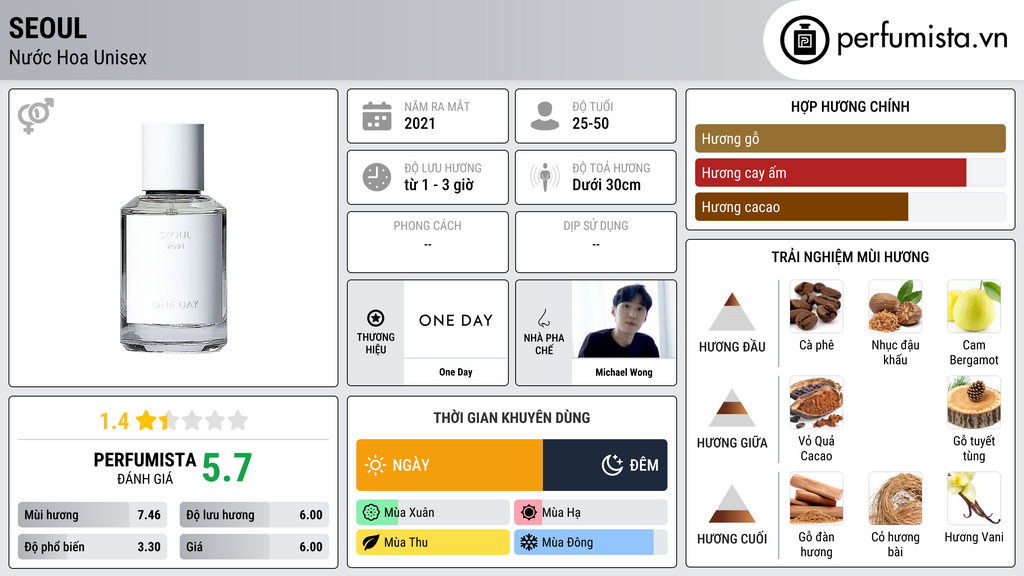This screenshot has width=1024, height=576.
Task: Open the Cỏ hương bài vetiver note
Action: pos(895,498)
